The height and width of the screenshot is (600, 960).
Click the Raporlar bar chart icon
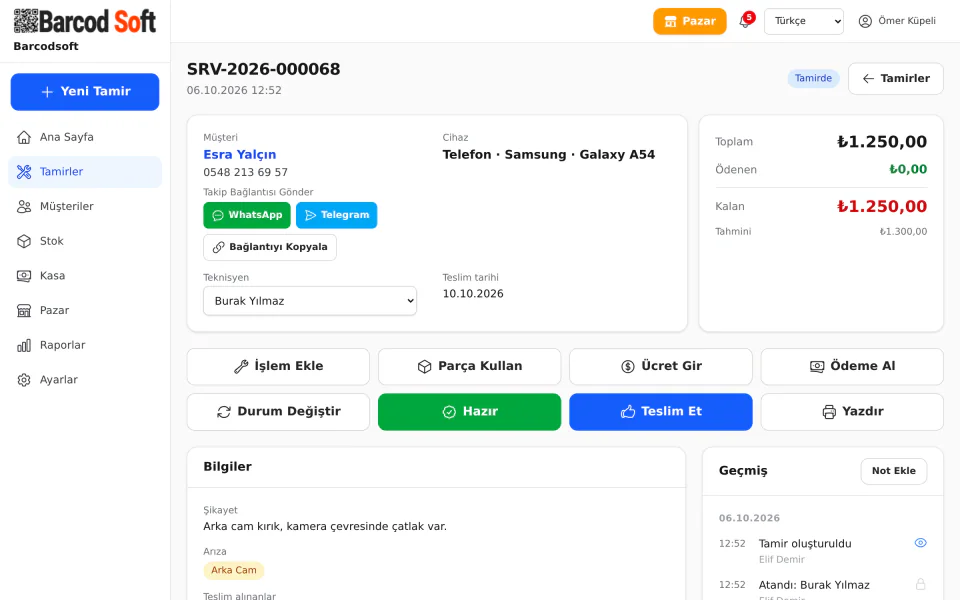(x=24, y=345)
